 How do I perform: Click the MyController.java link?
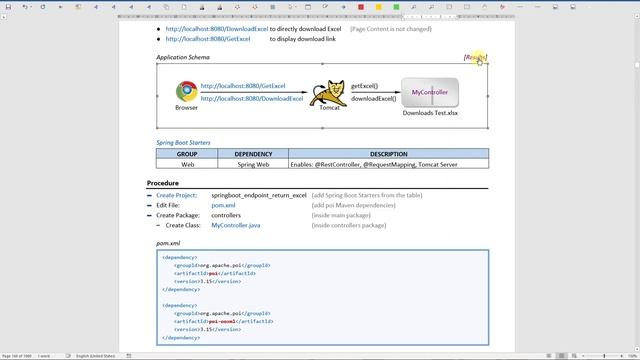[x=236, y=225]
